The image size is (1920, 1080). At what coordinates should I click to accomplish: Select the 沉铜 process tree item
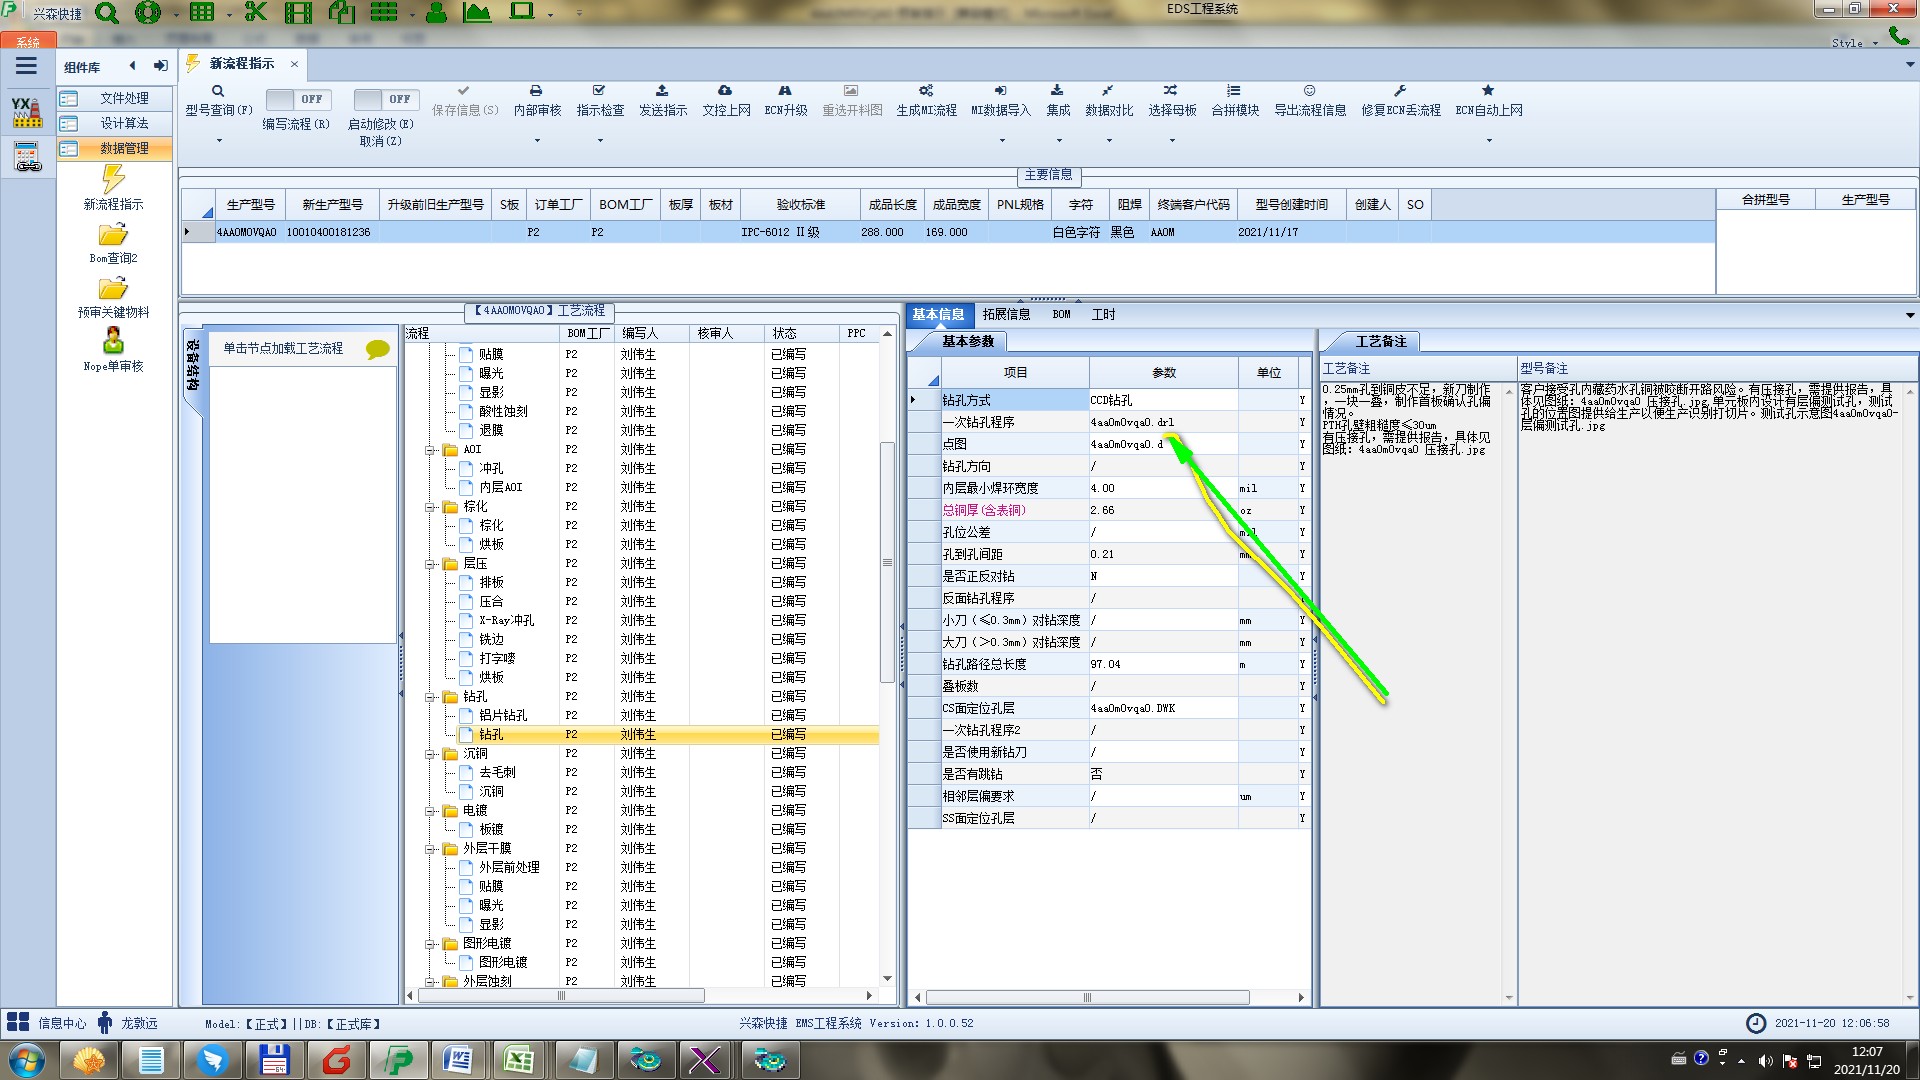click(491, 791)
